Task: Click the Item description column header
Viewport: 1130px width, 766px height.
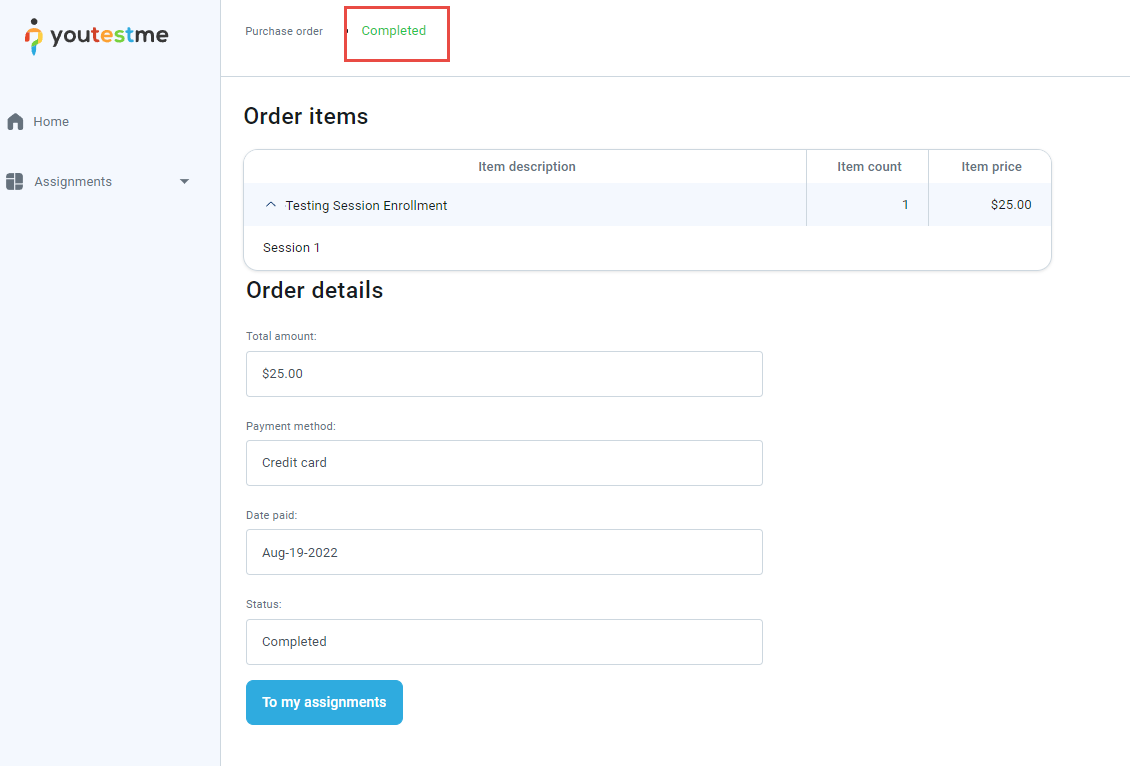Action: pyautogui.click(x=526, y=167)
